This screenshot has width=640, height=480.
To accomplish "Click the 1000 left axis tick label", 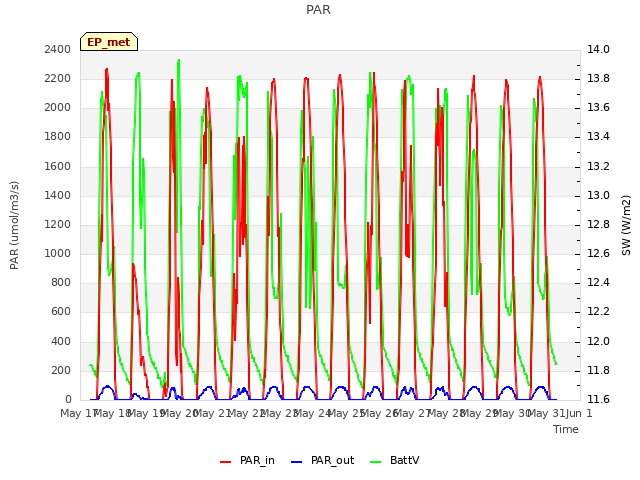I will pyautogui.click(x=58, y=253).
